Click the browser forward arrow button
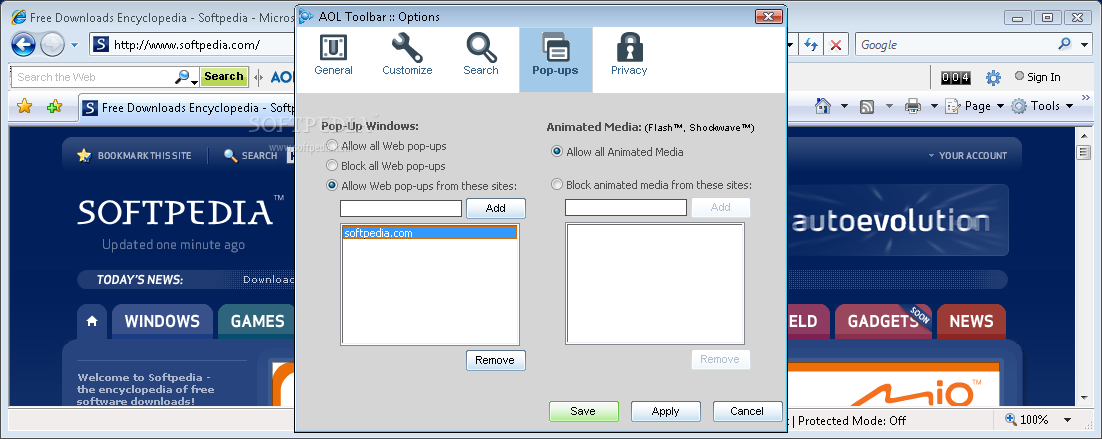Viewport: 1102px width, 439px height. 52,45
